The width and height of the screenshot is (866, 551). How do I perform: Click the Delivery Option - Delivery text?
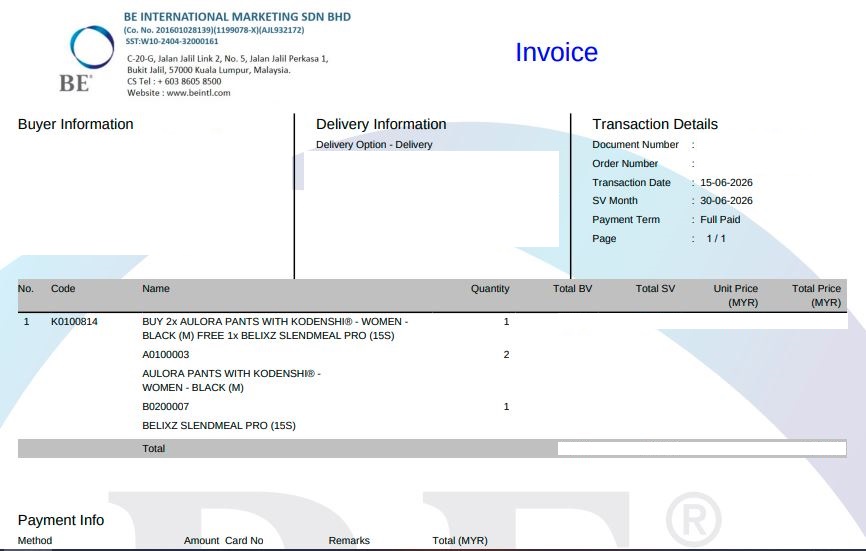(x=374, y=145)
